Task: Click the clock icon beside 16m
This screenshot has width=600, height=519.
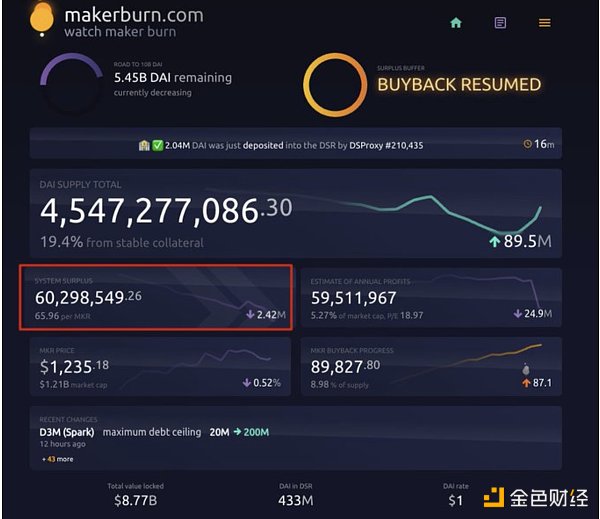Action: [528, 144]
